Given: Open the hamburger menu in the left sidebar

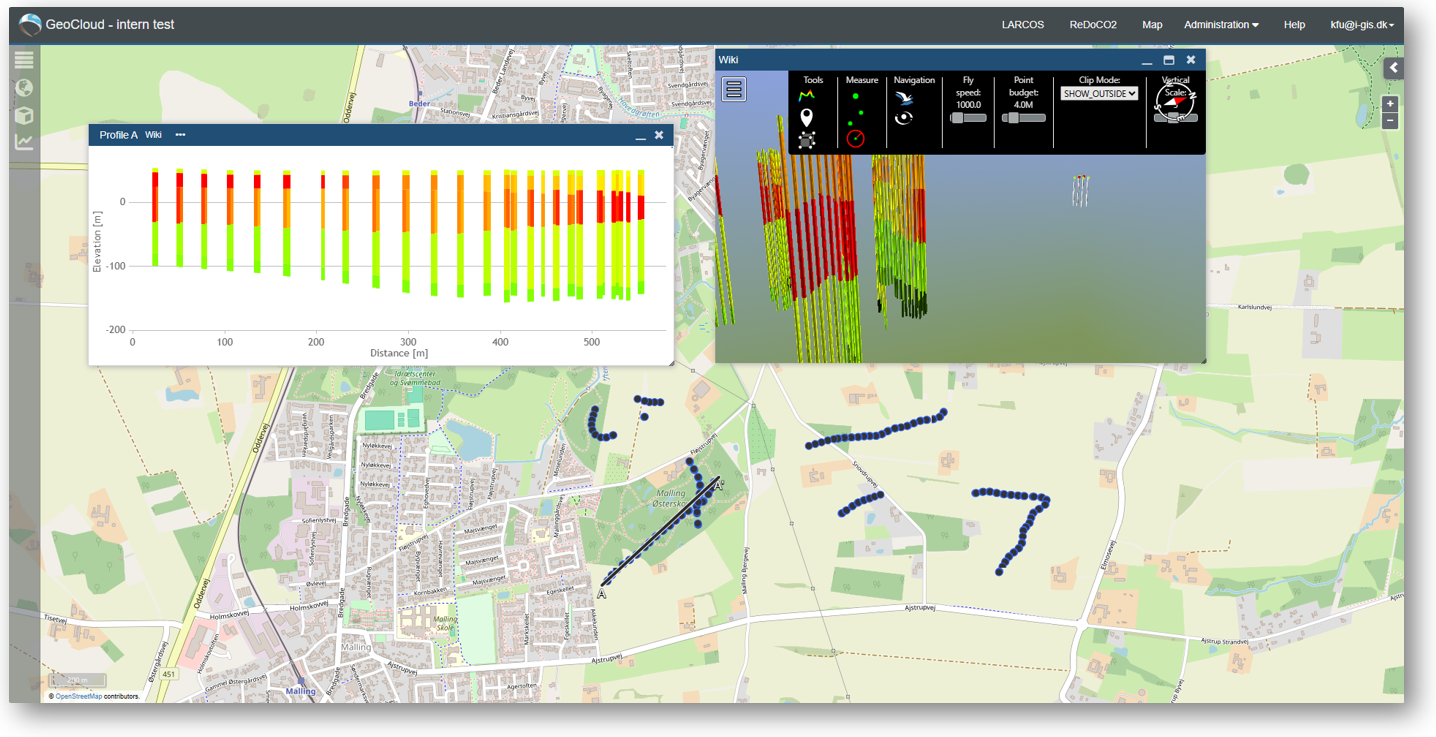Looking at the screenshot, I should [x=24, y=60].
